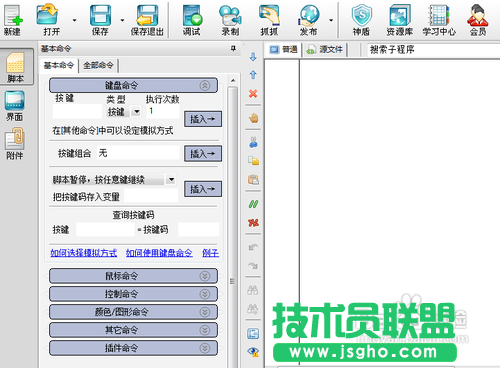This screenshot has width=500, height=368.
Task: Open dropdown arrow next to 保存
Action: click(x=122, y=20)
